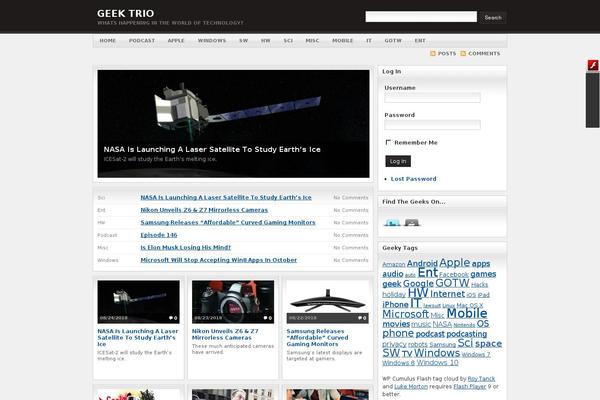
Task: Click the featured NASA satellite banner image
Action: tap(233, 124)
